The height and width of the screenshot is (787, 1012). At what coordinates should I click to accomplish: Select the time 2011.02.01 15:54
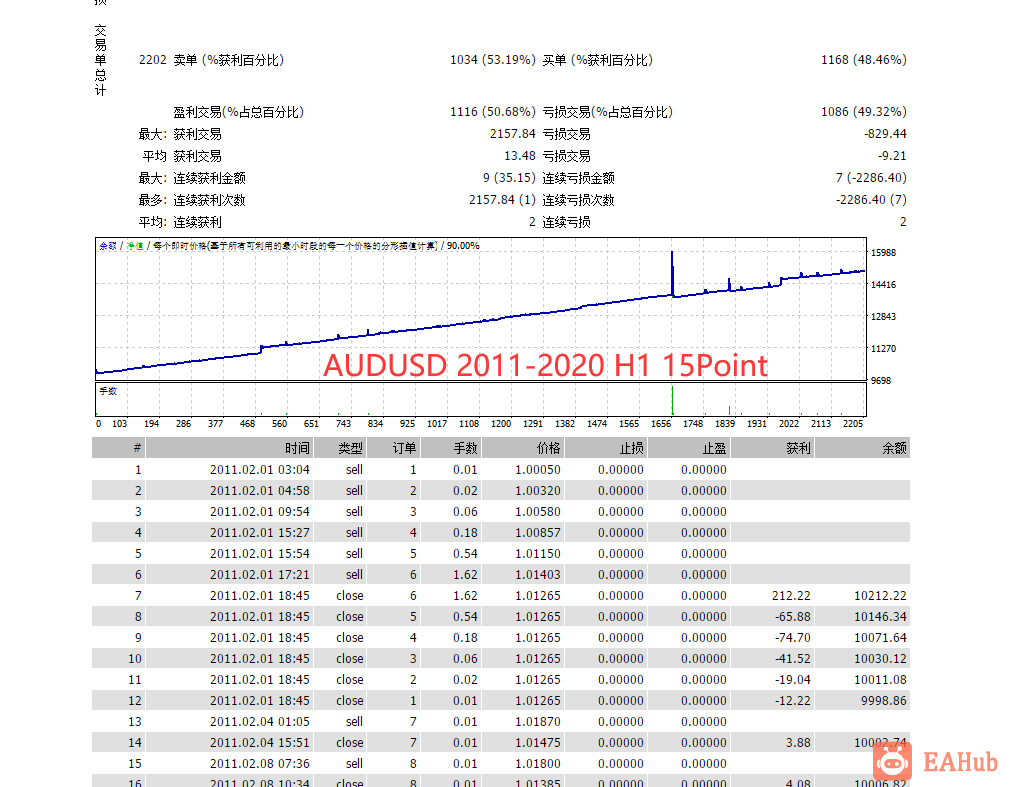tap(259, 553)
